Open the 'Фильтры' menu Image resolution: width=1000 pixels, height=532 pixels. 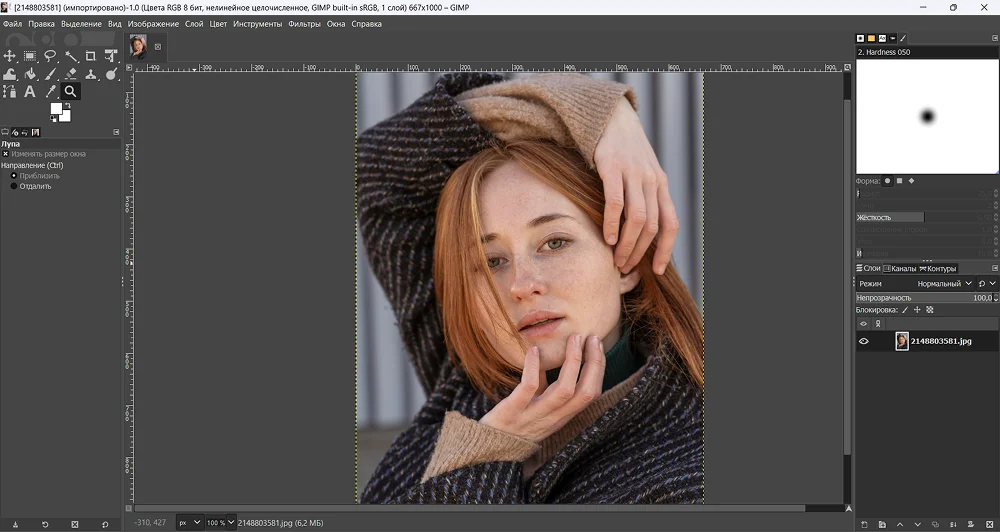304,24
